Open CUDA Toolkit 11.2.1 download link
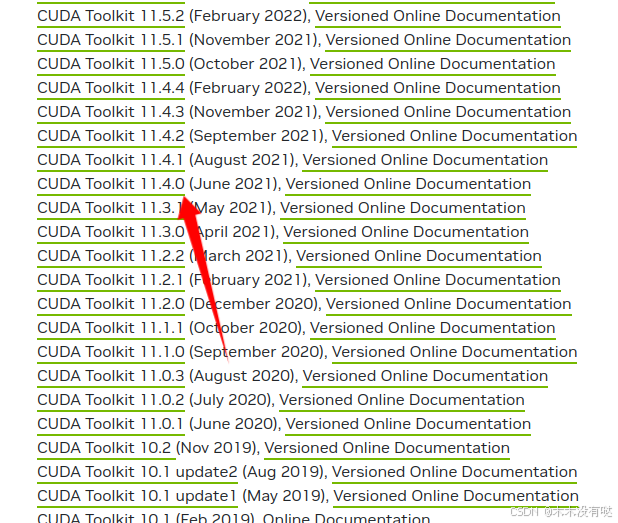This screenshot has height=523, width=618. (x=111, y=281)
